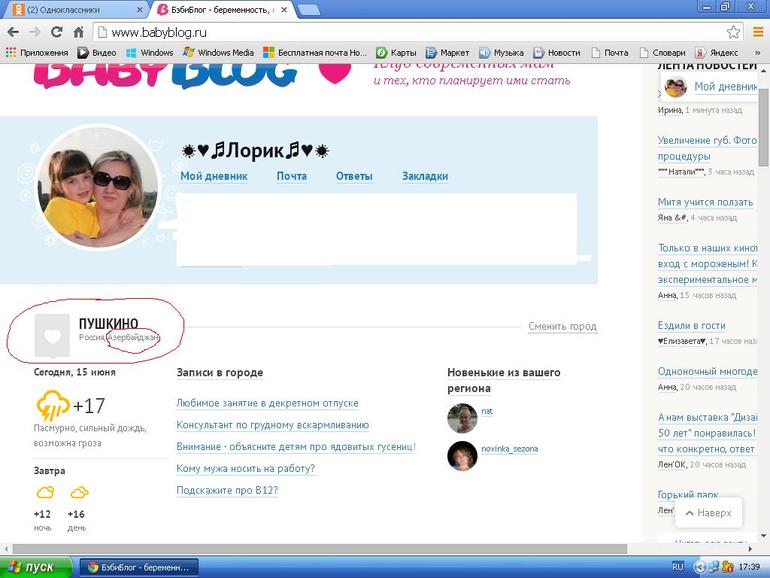Open the Windows пуск start button
The width and height of the screenshot is (770, 578).
pos(35,567)
